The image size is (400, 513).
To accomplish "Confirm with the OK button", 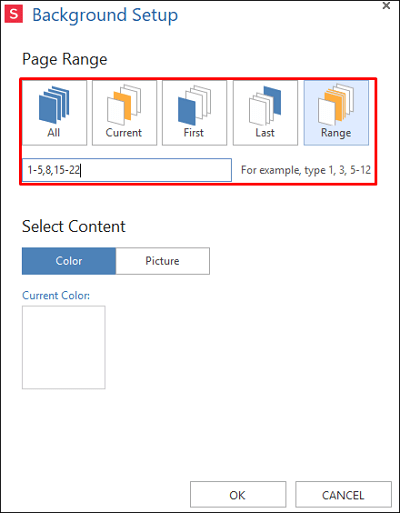I will 238,495.
